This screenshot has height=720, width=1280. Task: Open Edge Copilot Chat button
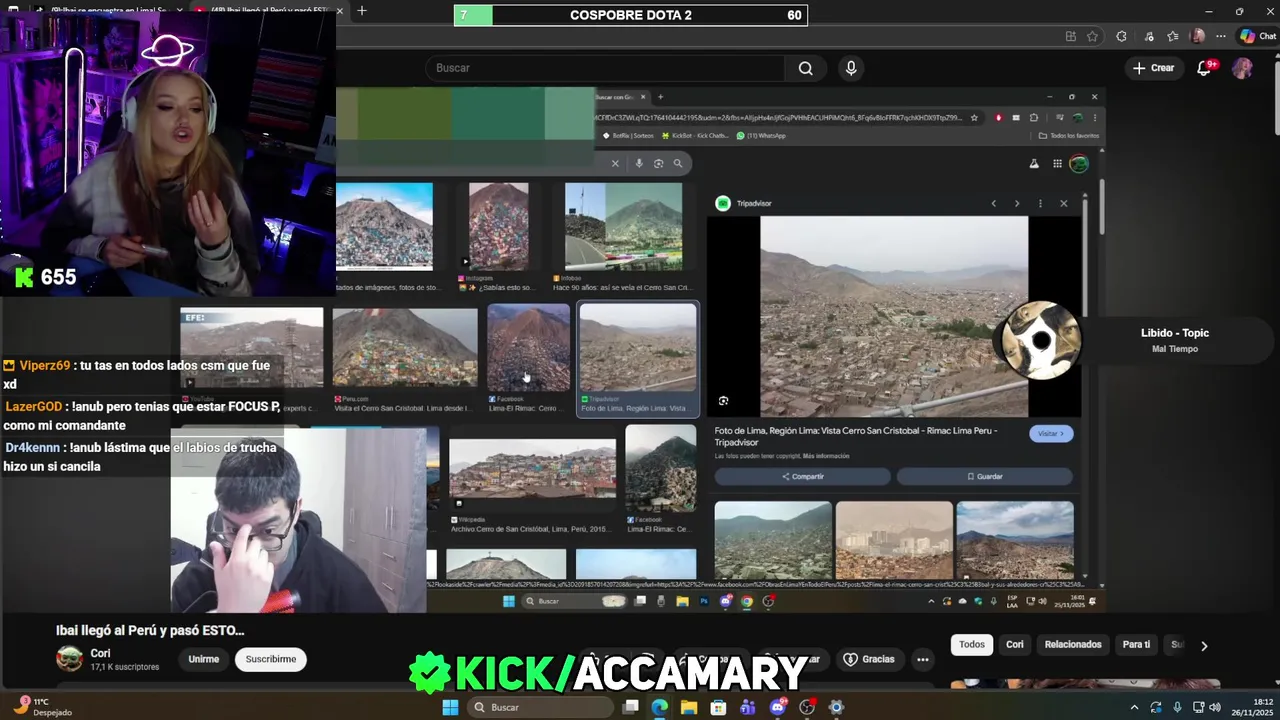pyautogui.click(x=1258, y=36)
